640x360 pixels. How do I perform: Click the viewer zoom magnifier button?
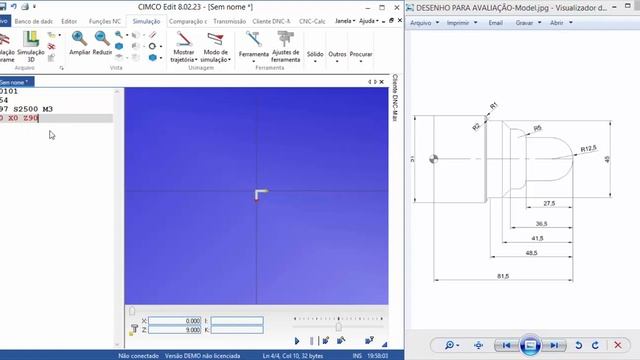[x=451, y=345]
